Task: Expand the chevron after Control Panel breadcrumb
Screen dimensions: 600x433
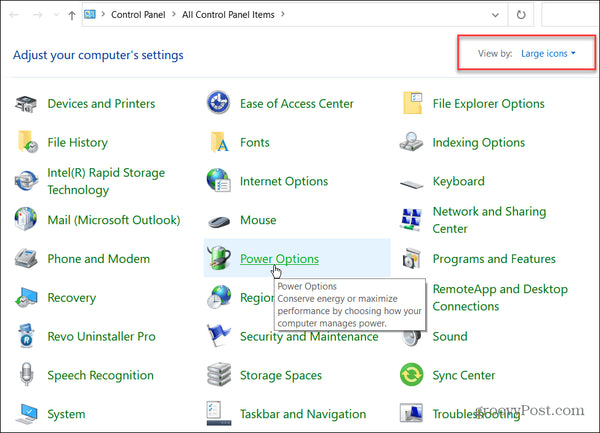Action: point(174,14)
